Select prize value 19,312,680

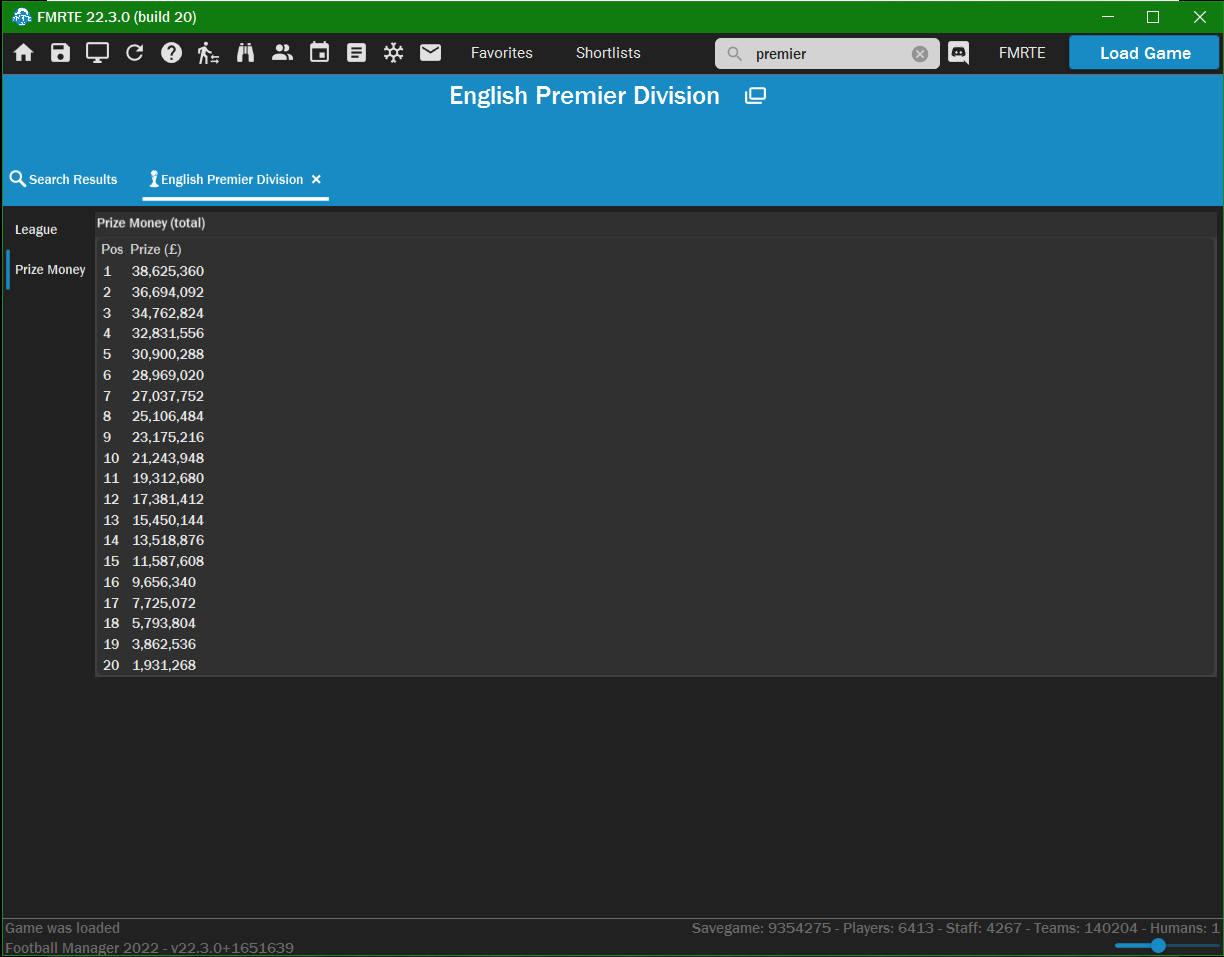point(168,478)
